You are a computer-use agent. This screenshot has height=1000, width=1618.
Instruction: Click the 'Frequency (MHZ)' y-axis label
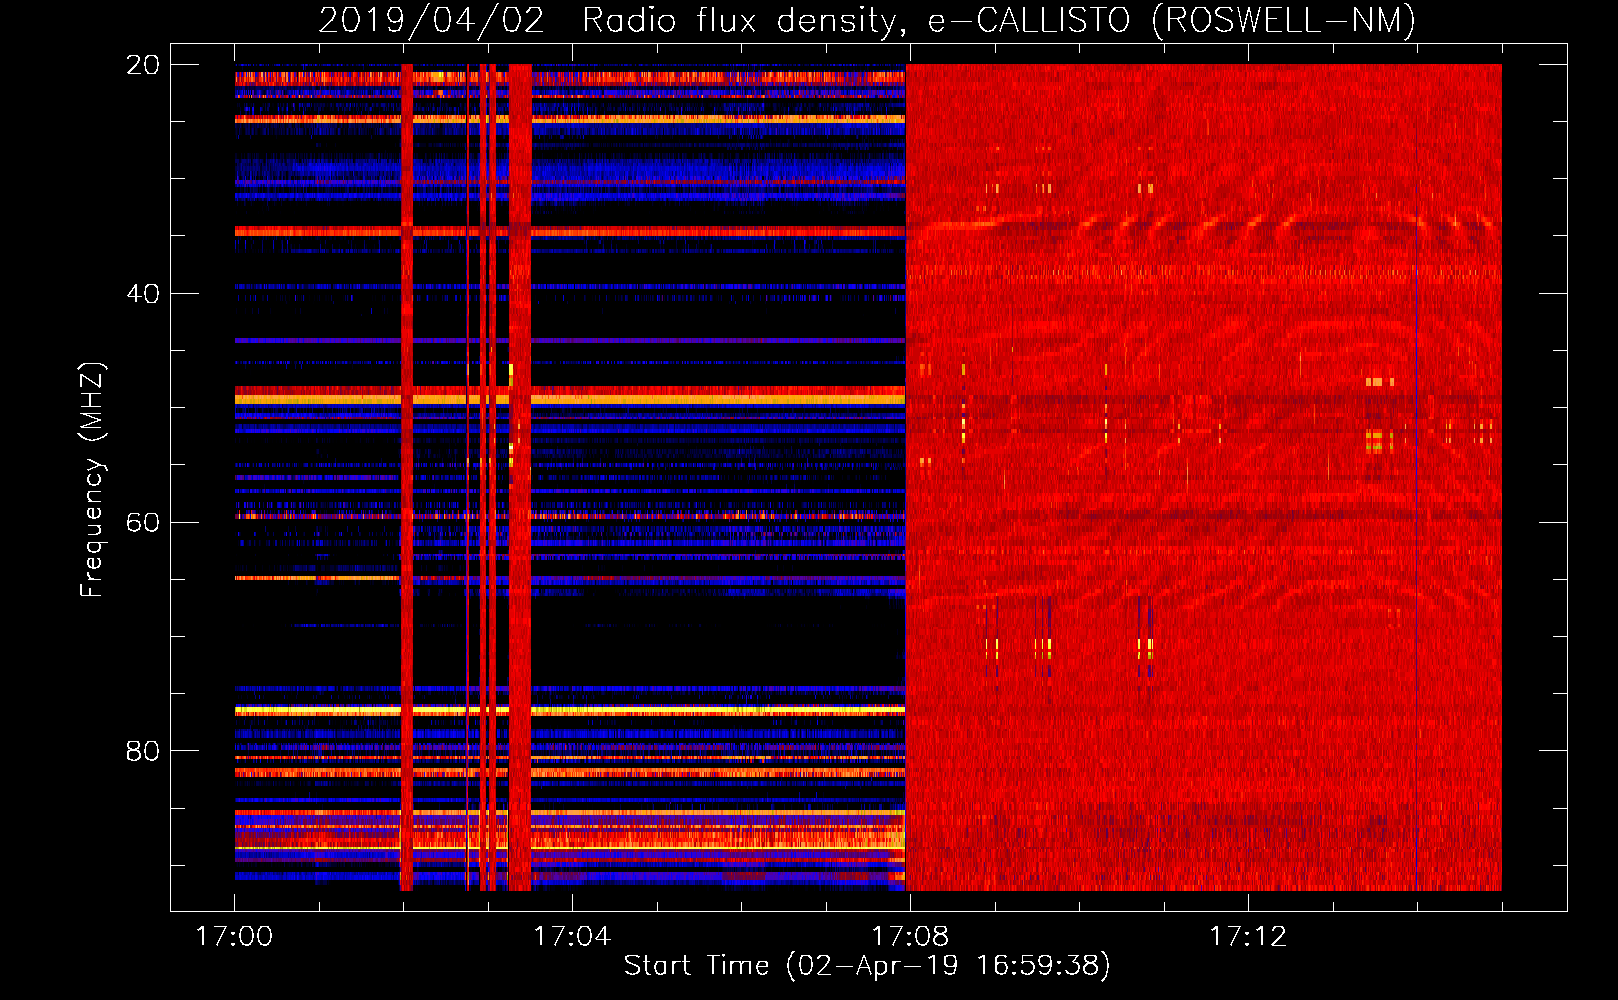92,480
